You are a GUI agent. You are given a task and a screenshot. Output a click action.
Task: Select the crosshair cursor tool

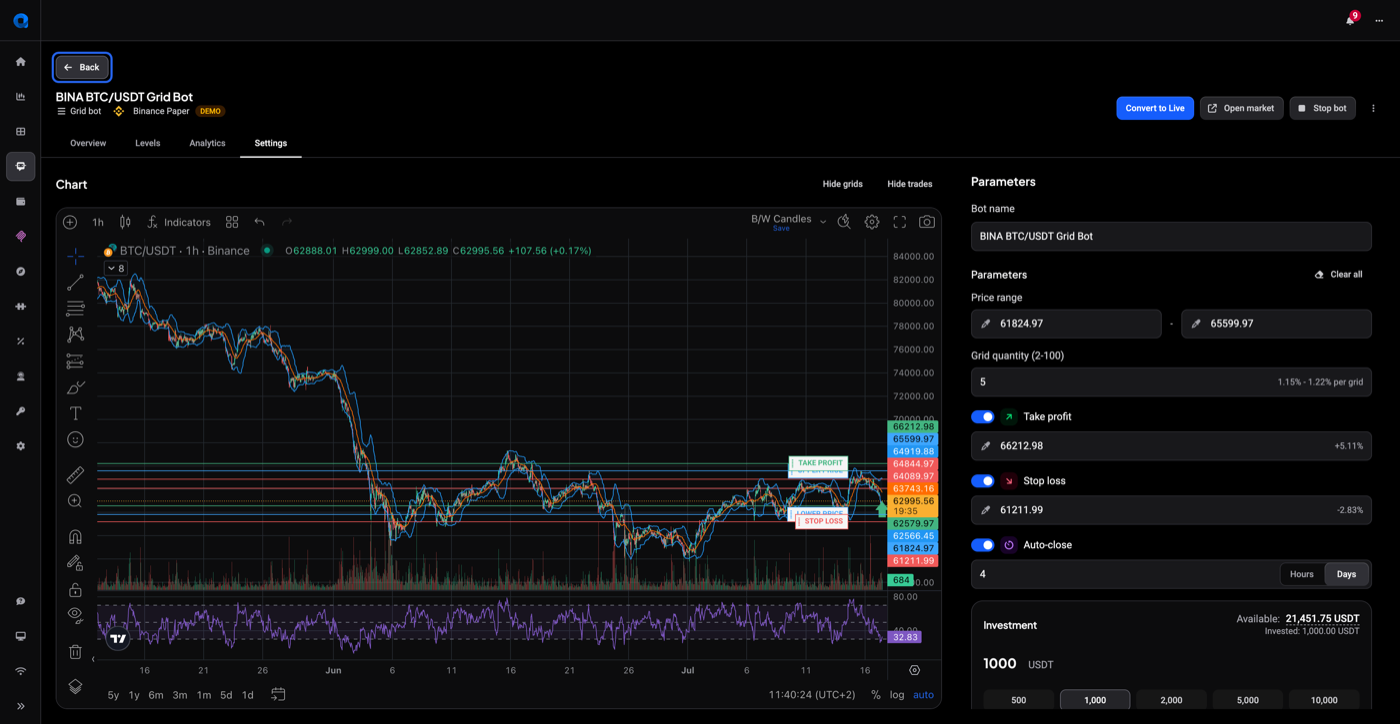tap(75, 256)
